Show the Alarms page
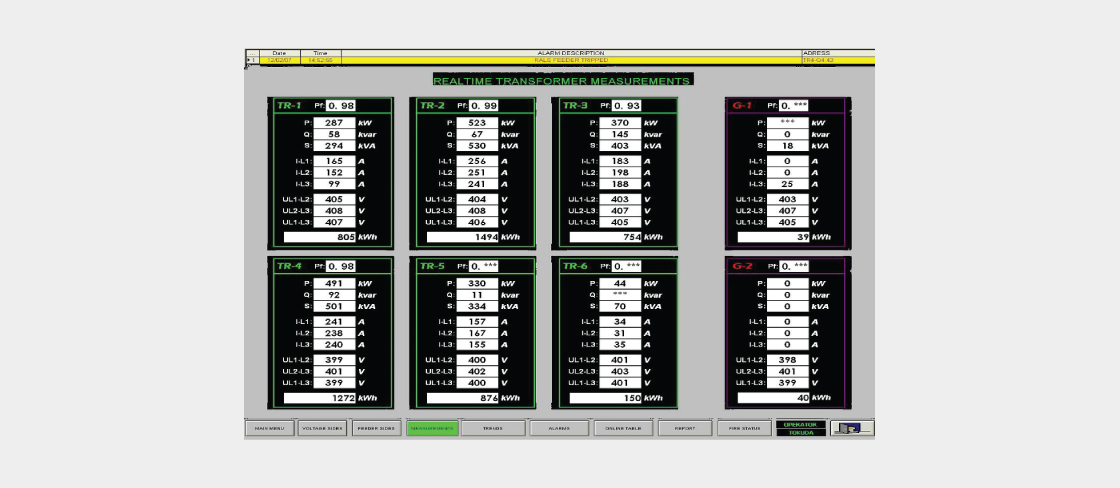The height and width of the screenshot is (488, 1120). click(x=559, y=429)
